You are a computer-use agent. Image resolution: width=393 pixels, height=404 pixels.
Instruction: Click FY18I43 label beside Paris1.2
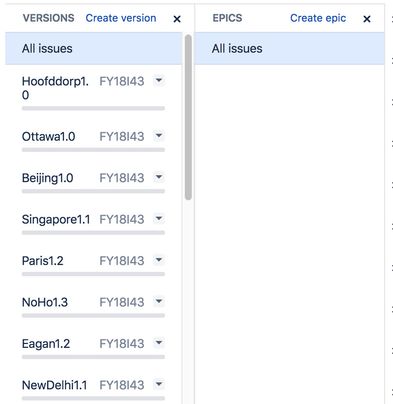coord(122,261)
